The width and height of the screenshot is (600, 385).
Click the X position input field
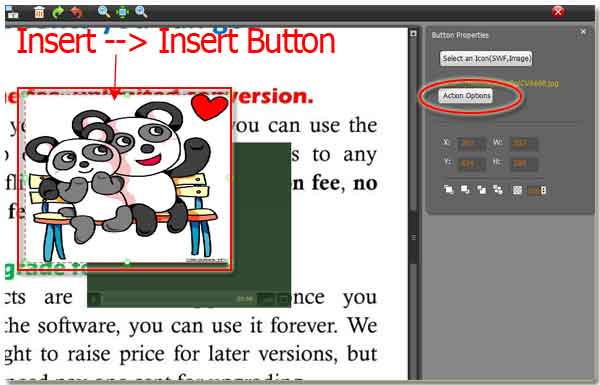[471, 144]
